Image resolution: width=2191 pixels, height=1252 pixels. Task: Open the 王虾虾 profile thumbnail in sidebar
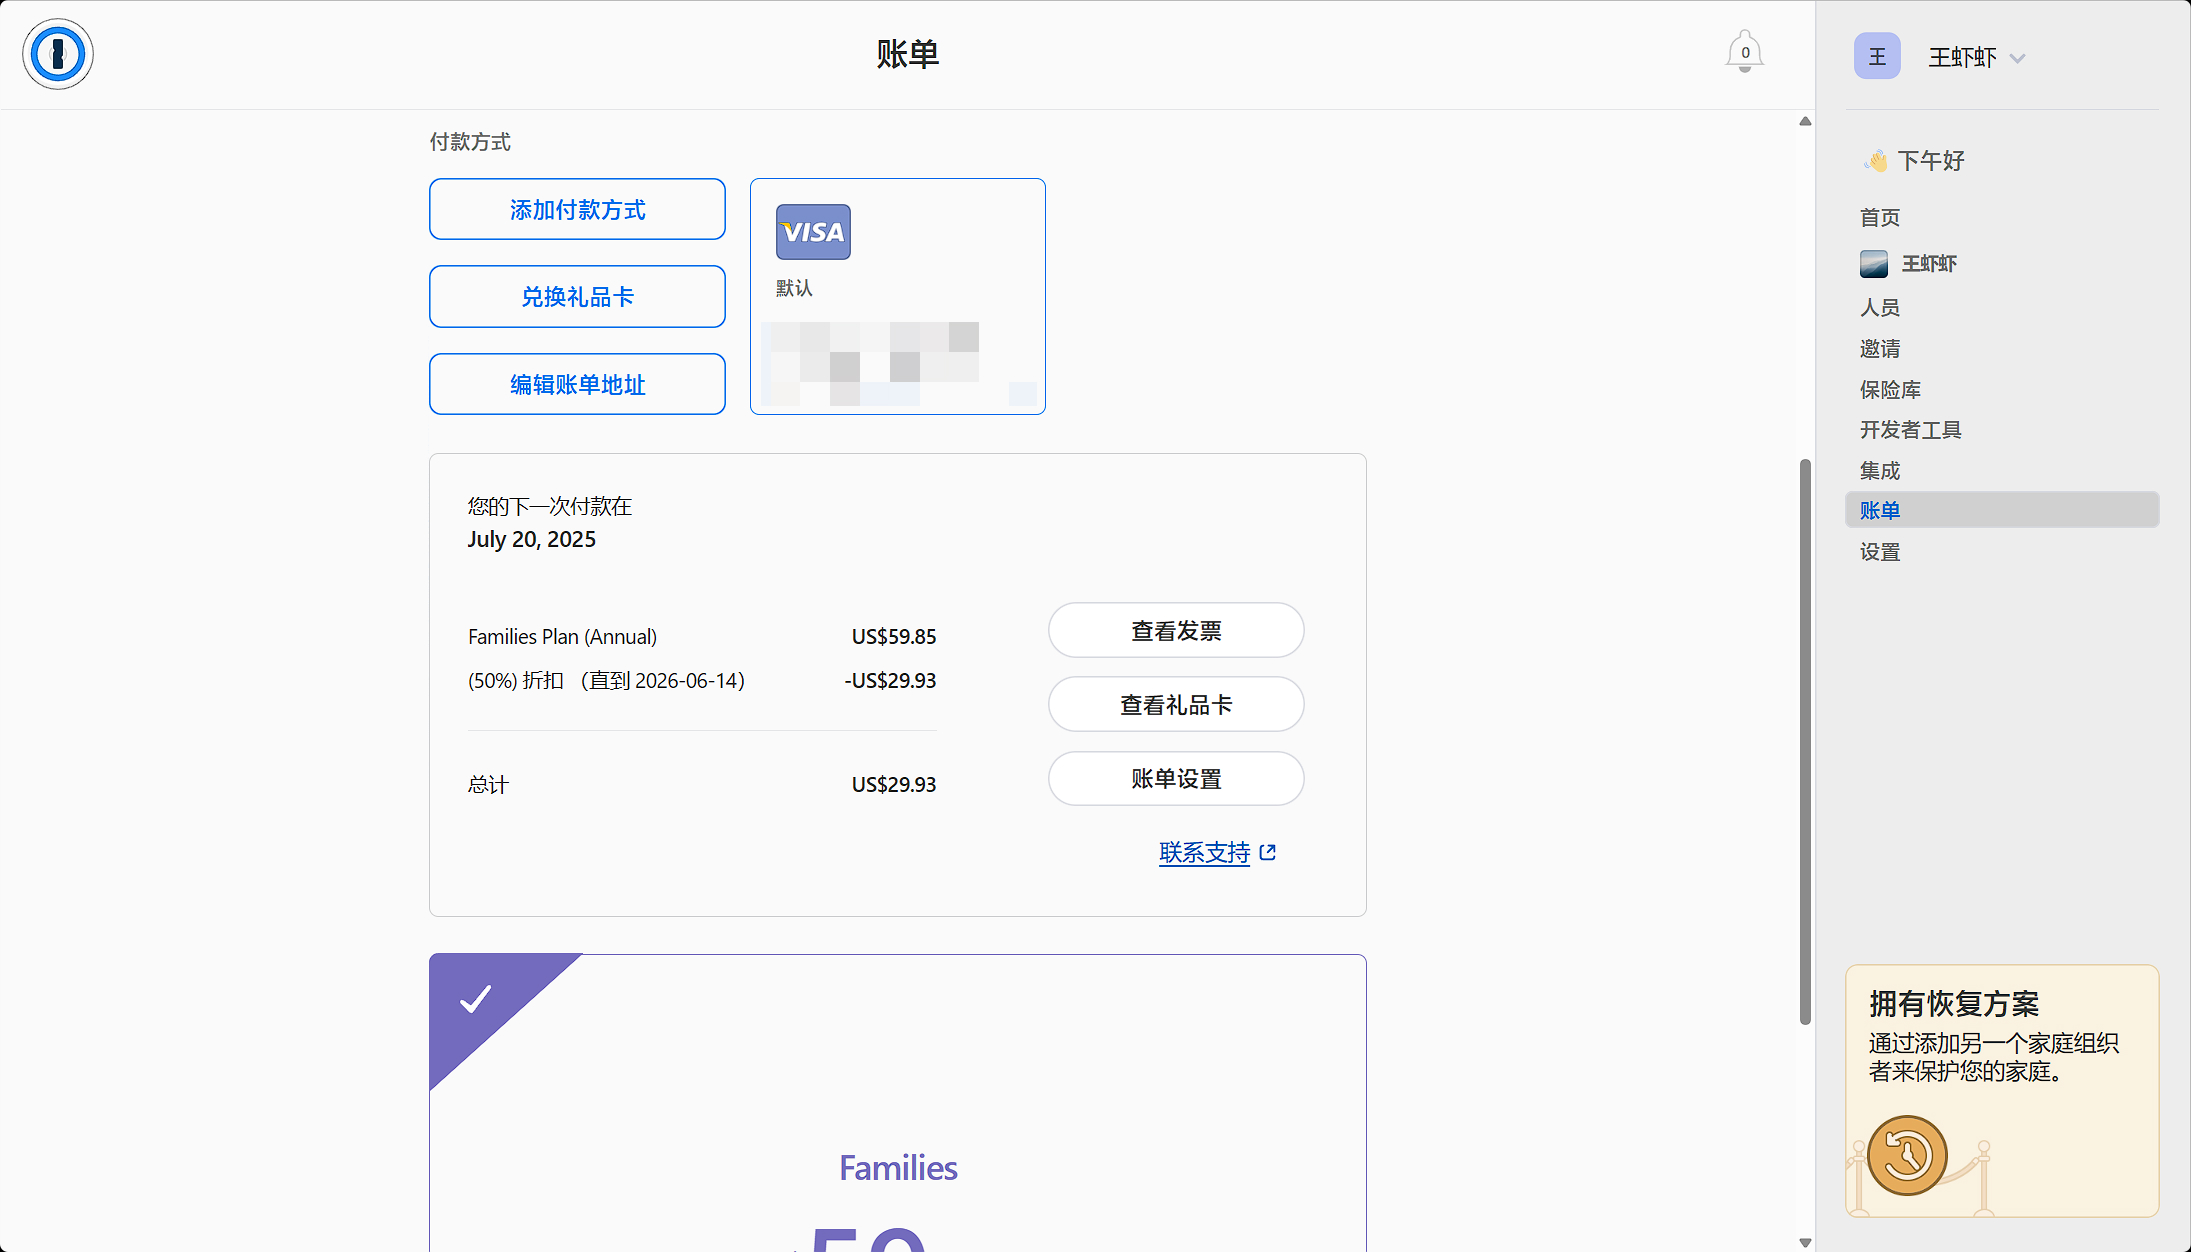1874,264
